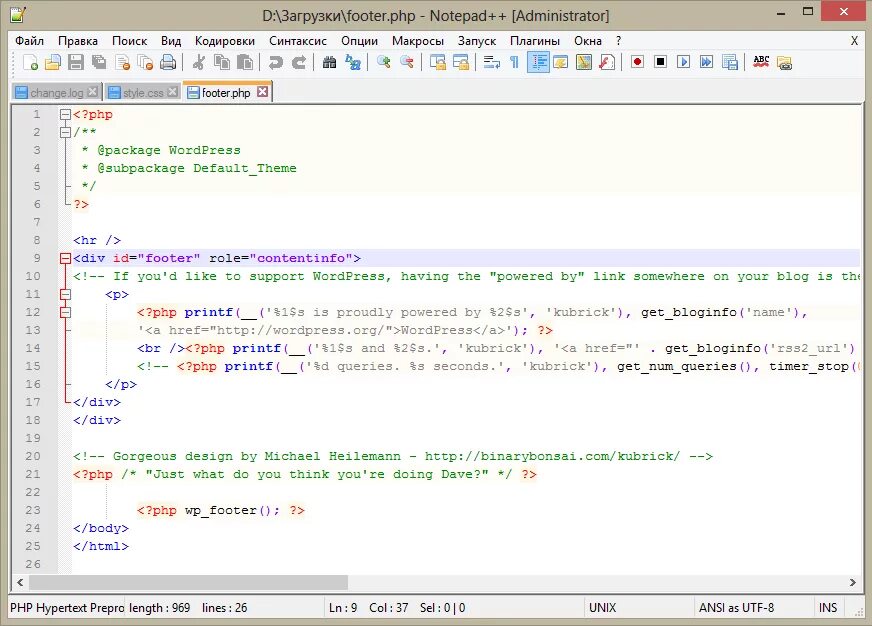Open the Поиск menu

(x=129, y=41)
